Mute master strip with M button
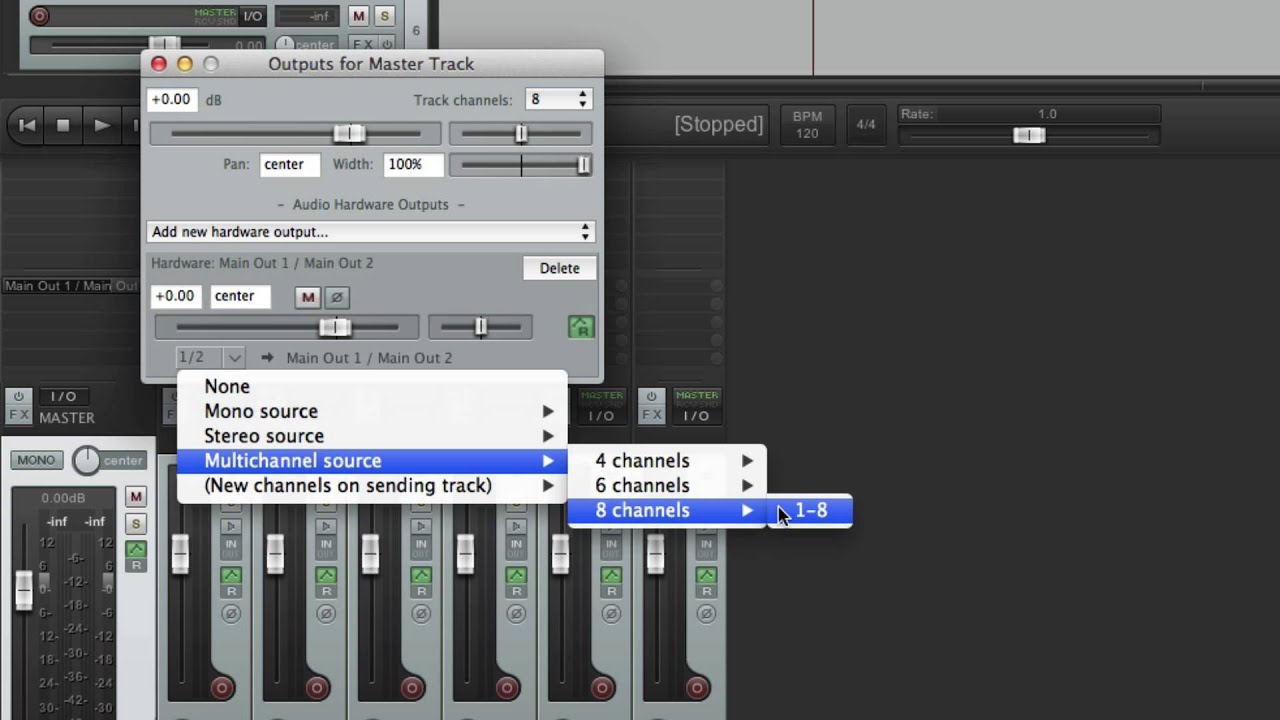 (x=136, y=497)
